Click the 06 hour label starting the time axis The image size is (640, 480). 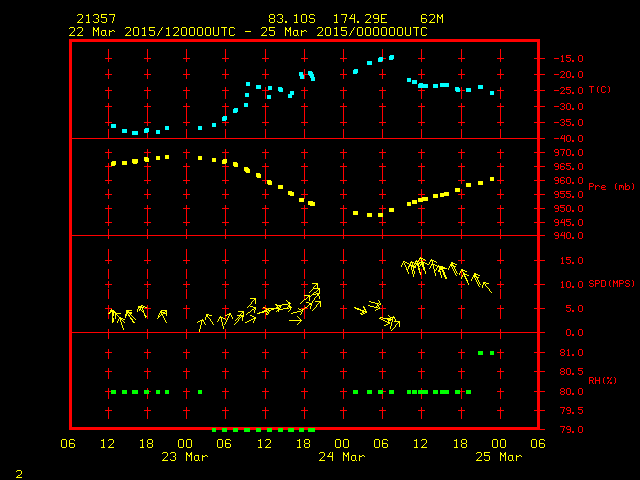(68, 443)
